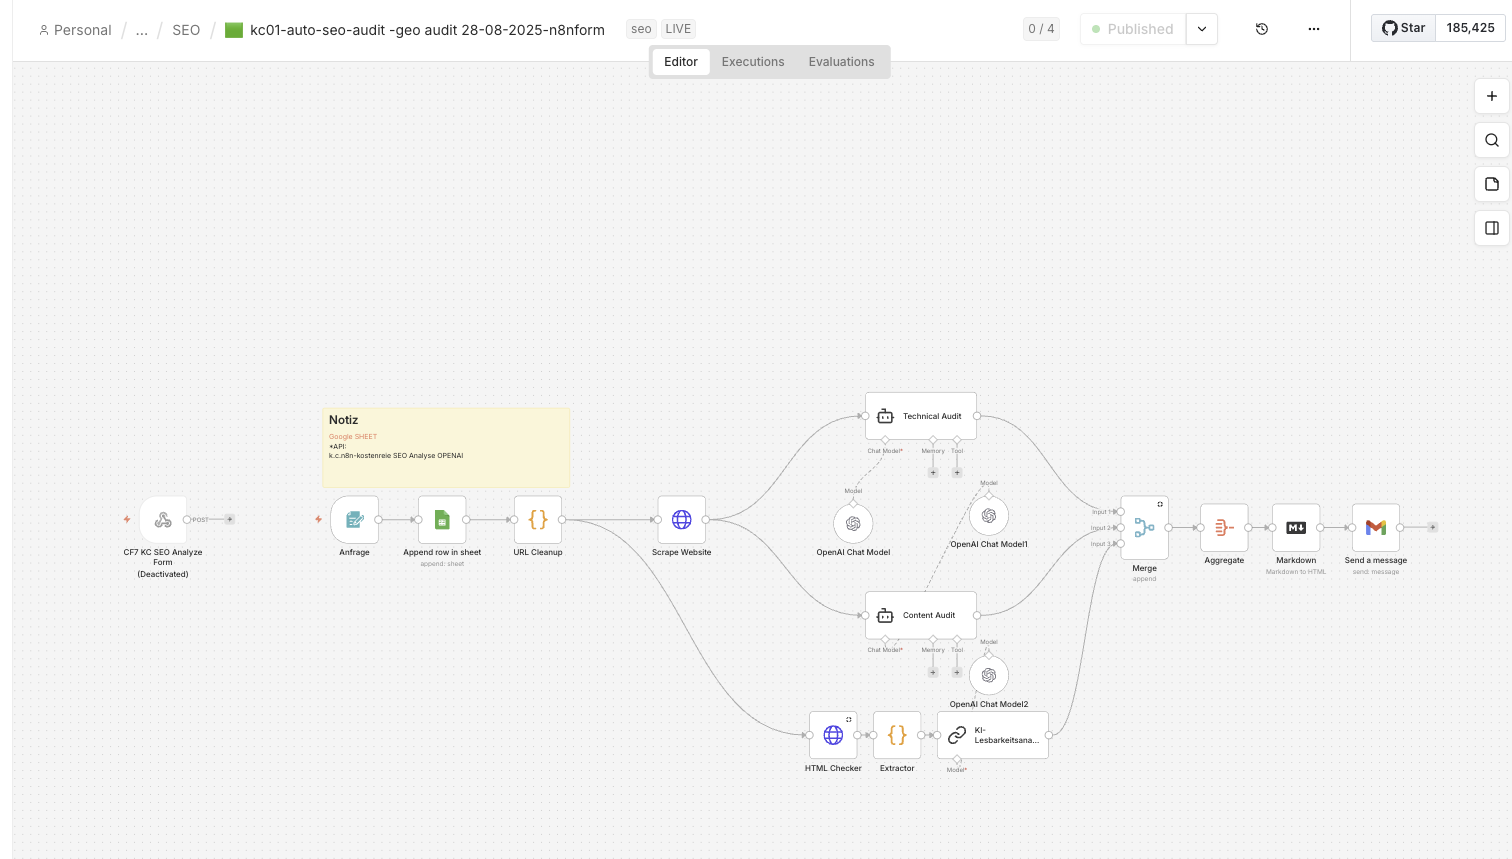Click the seo tag
Viewport: 1512px width, 859px height.
641,29
